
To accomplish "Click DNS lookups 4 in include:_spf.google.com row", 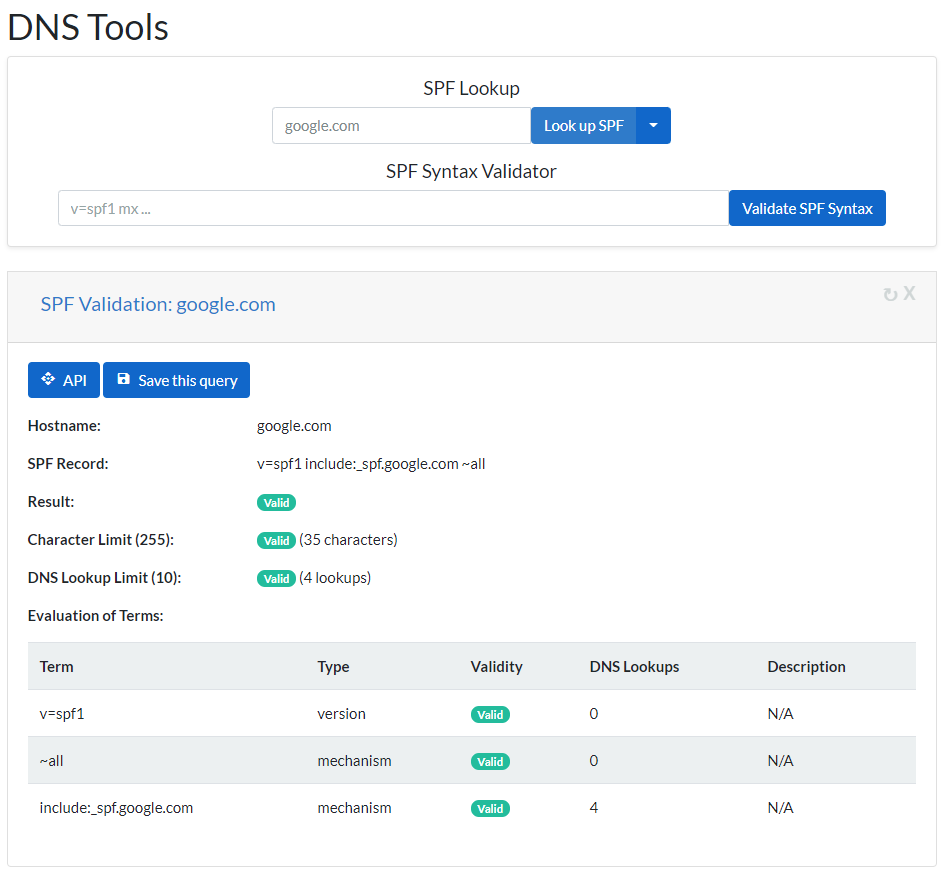I will [594, 808].
